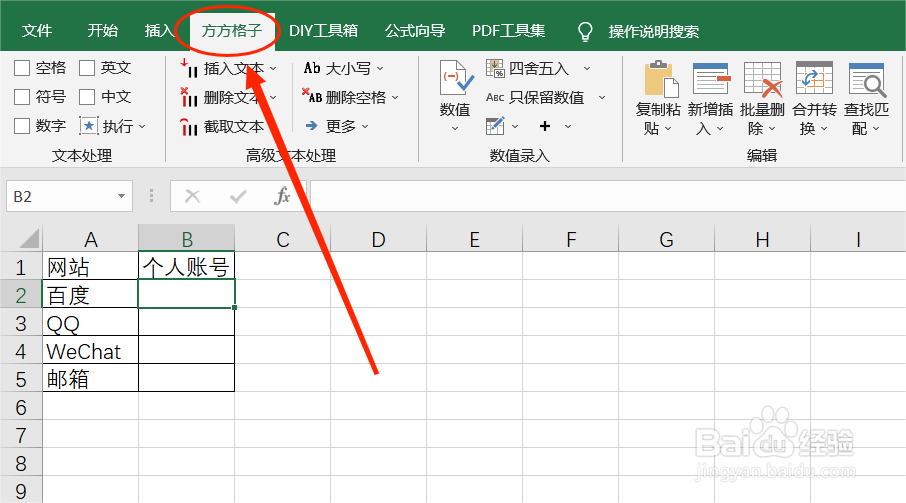Switch to the DIY工具箱 tab
The height and width of the screenshot is (503, 906).
pyautogui.click(x=324, y=31)
